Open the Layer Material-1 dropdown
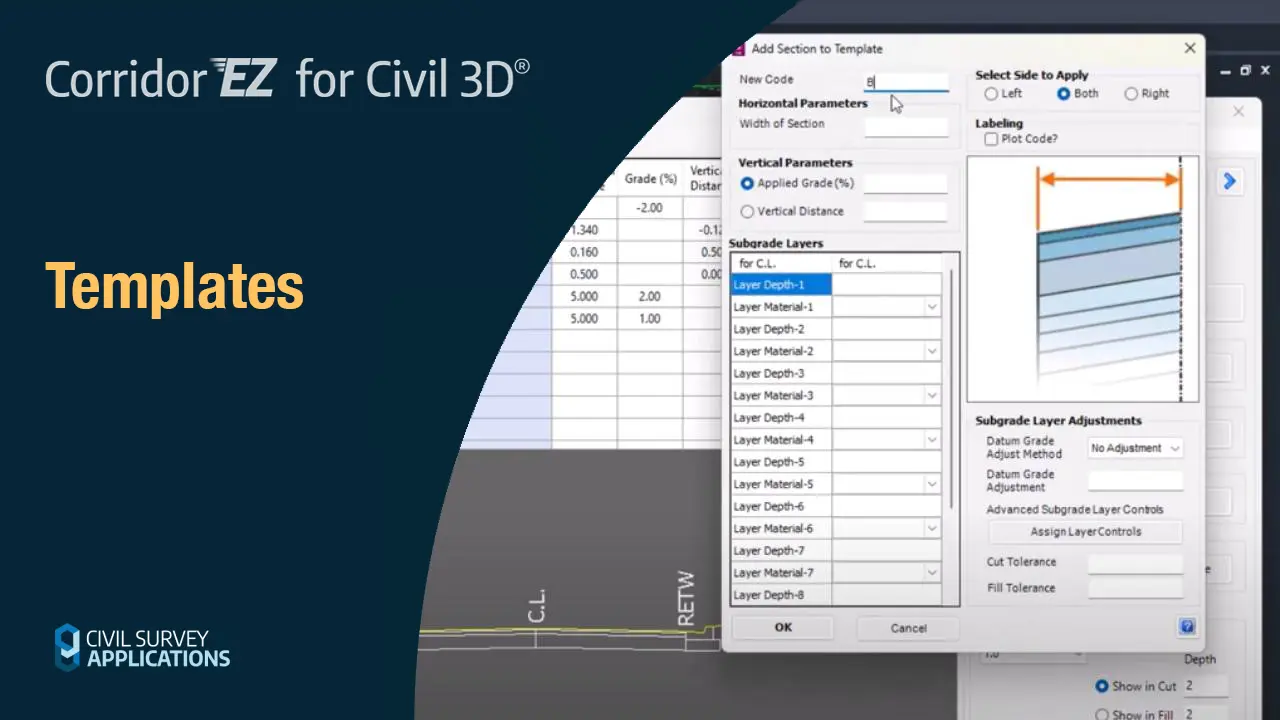Viewport: 1280px width, 720px height. click(x=932, y=307)
